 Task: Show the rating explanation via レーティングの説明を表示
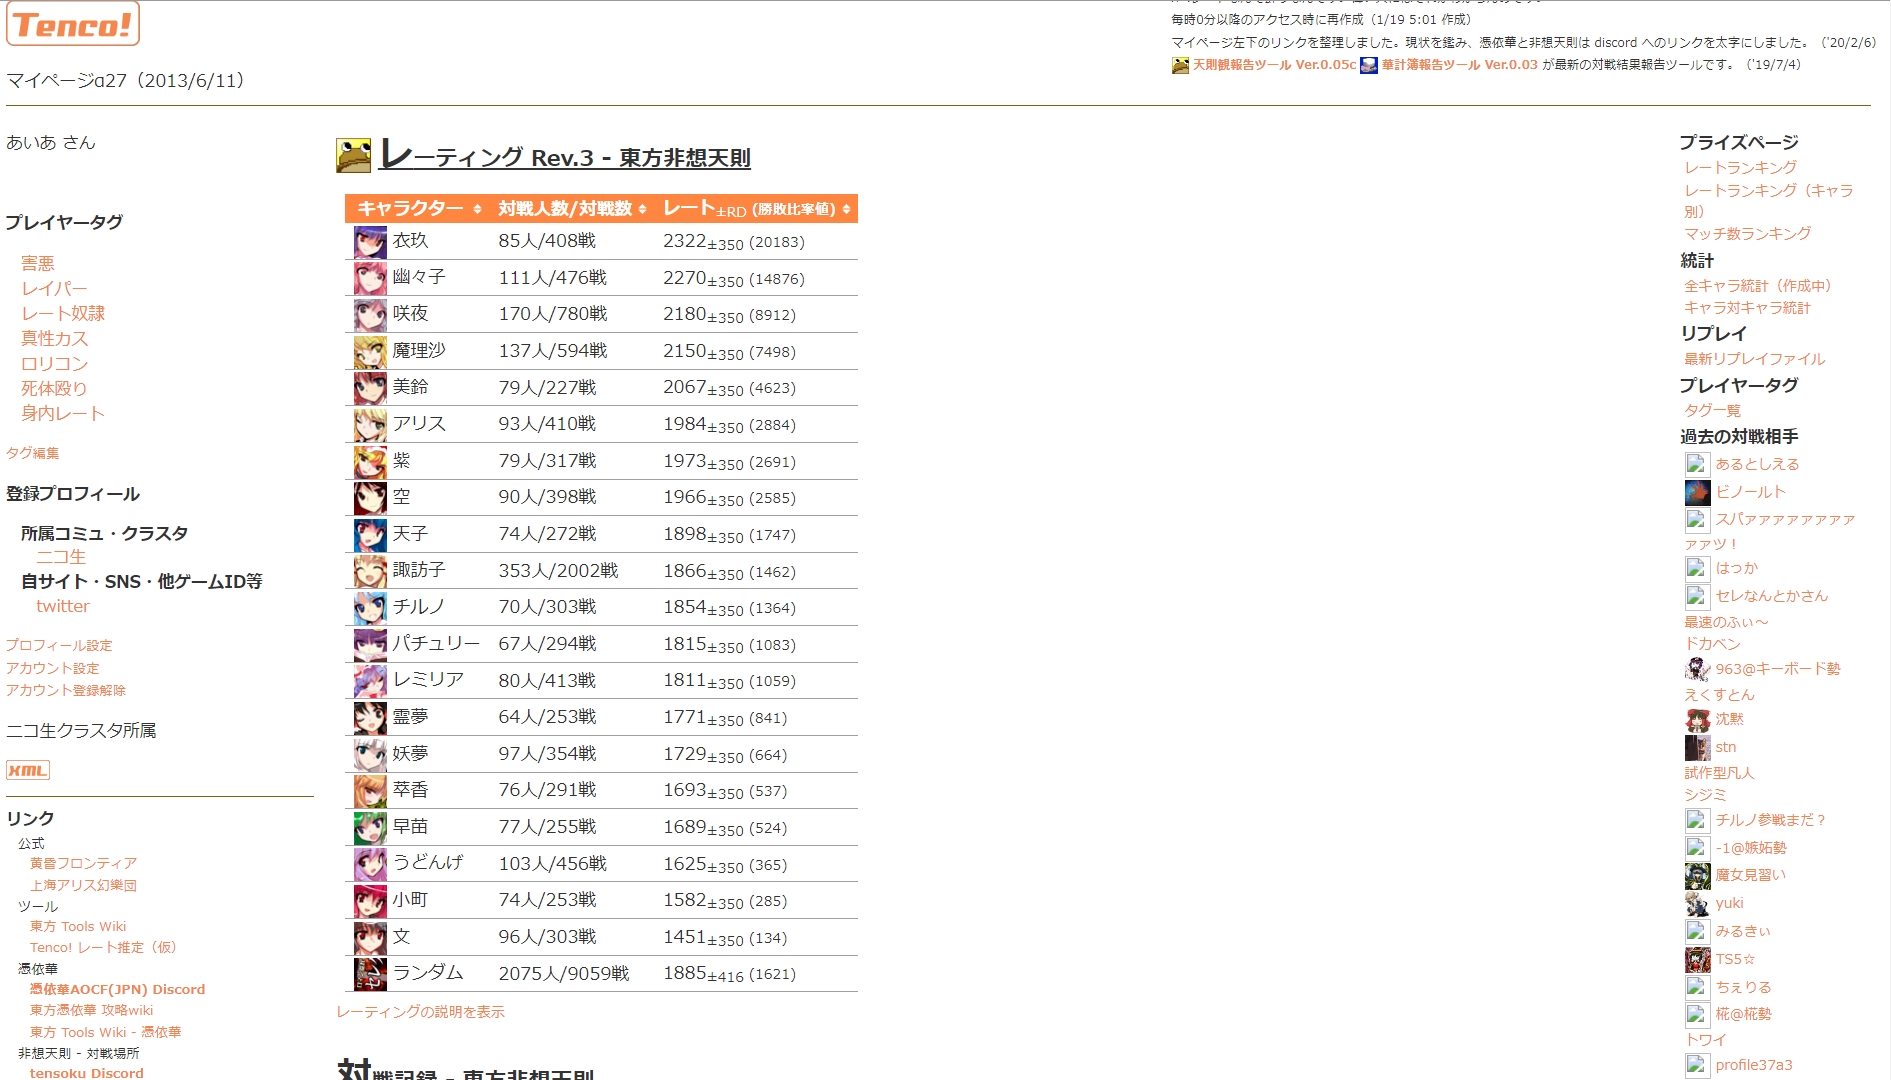(x=420, y=1012)
